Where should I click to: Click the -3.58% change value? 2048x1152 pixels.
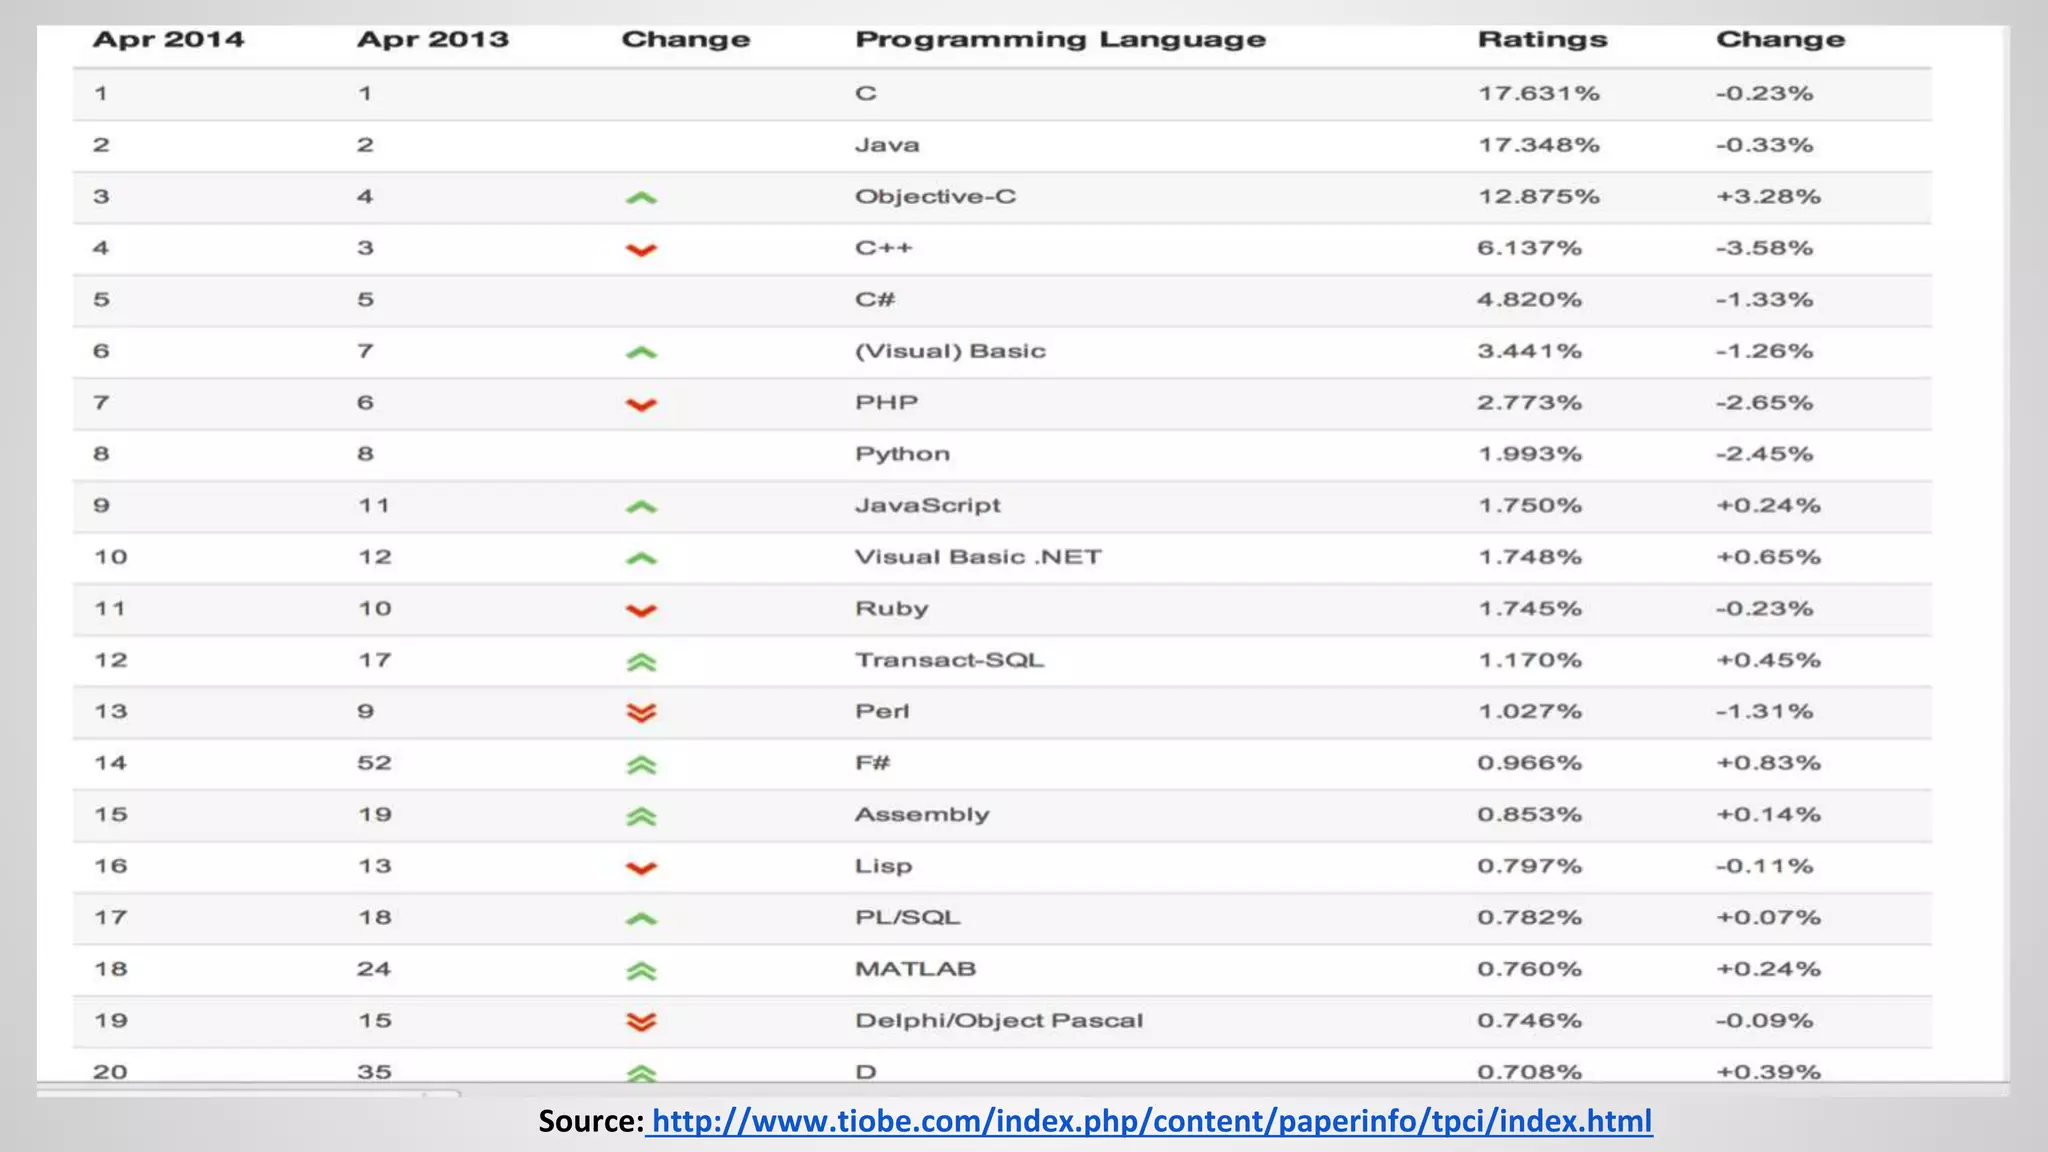point(1764,248)
